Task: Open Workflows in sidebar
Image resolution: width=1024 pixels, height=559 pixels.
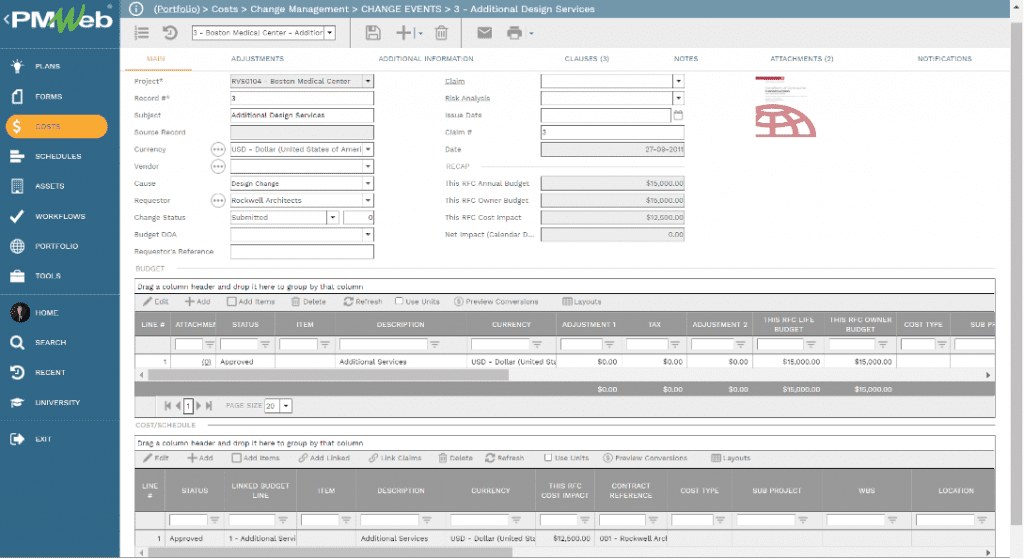Action: coord(59,216)
